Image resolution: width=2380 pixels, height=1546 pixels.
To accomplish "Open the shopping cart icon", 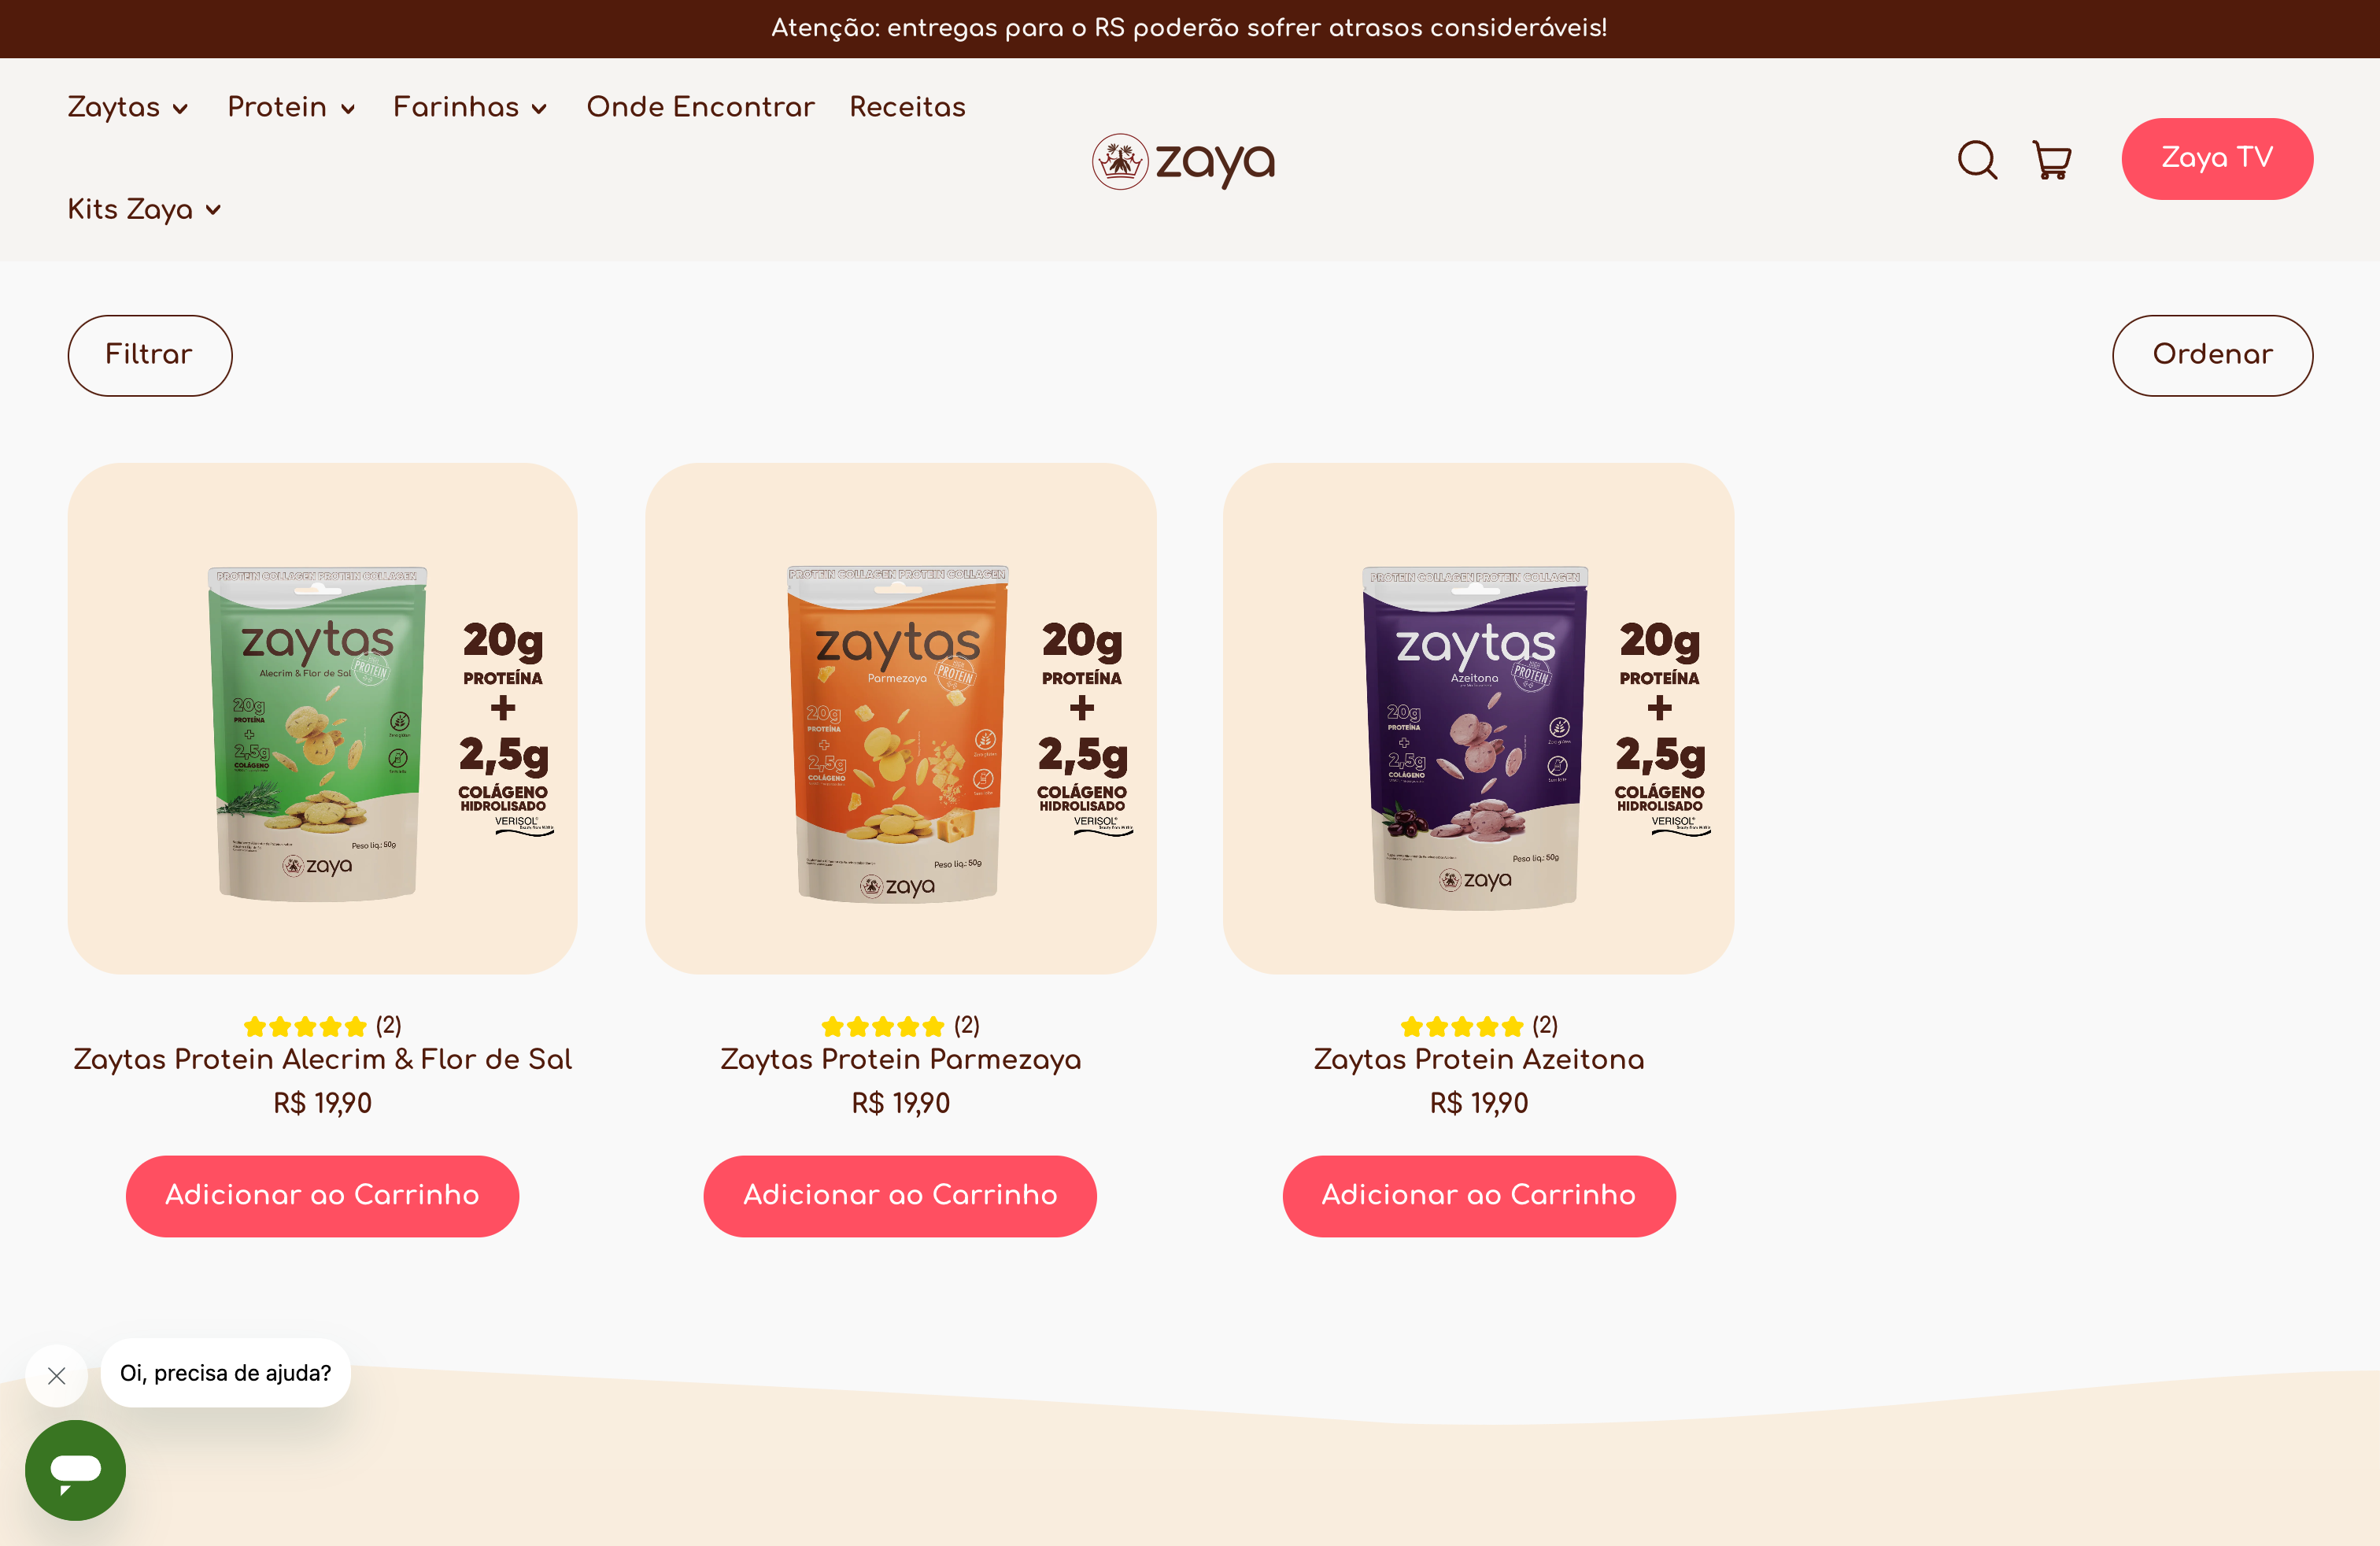I will (x=2051, y=160).
